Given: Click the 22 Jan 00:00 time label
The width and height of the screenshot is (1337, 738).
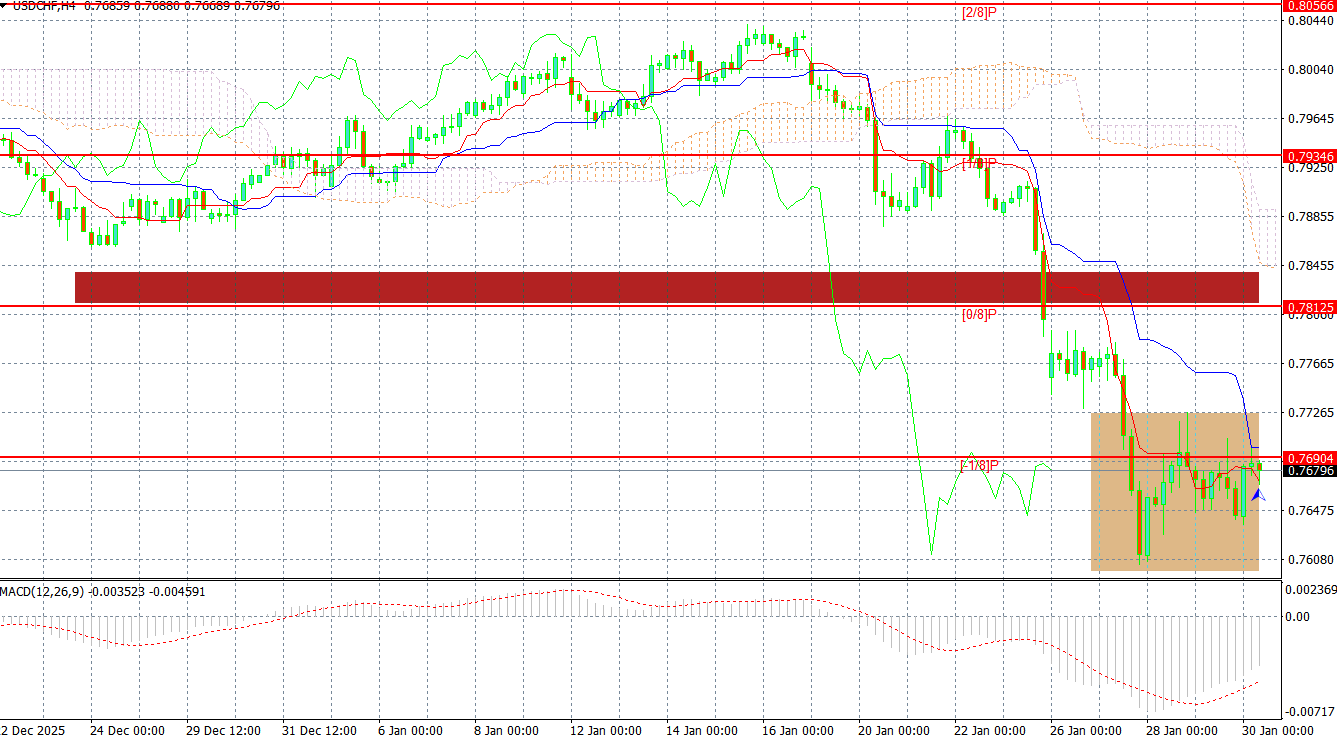Looking at the screenshot, I should [989, 730].
